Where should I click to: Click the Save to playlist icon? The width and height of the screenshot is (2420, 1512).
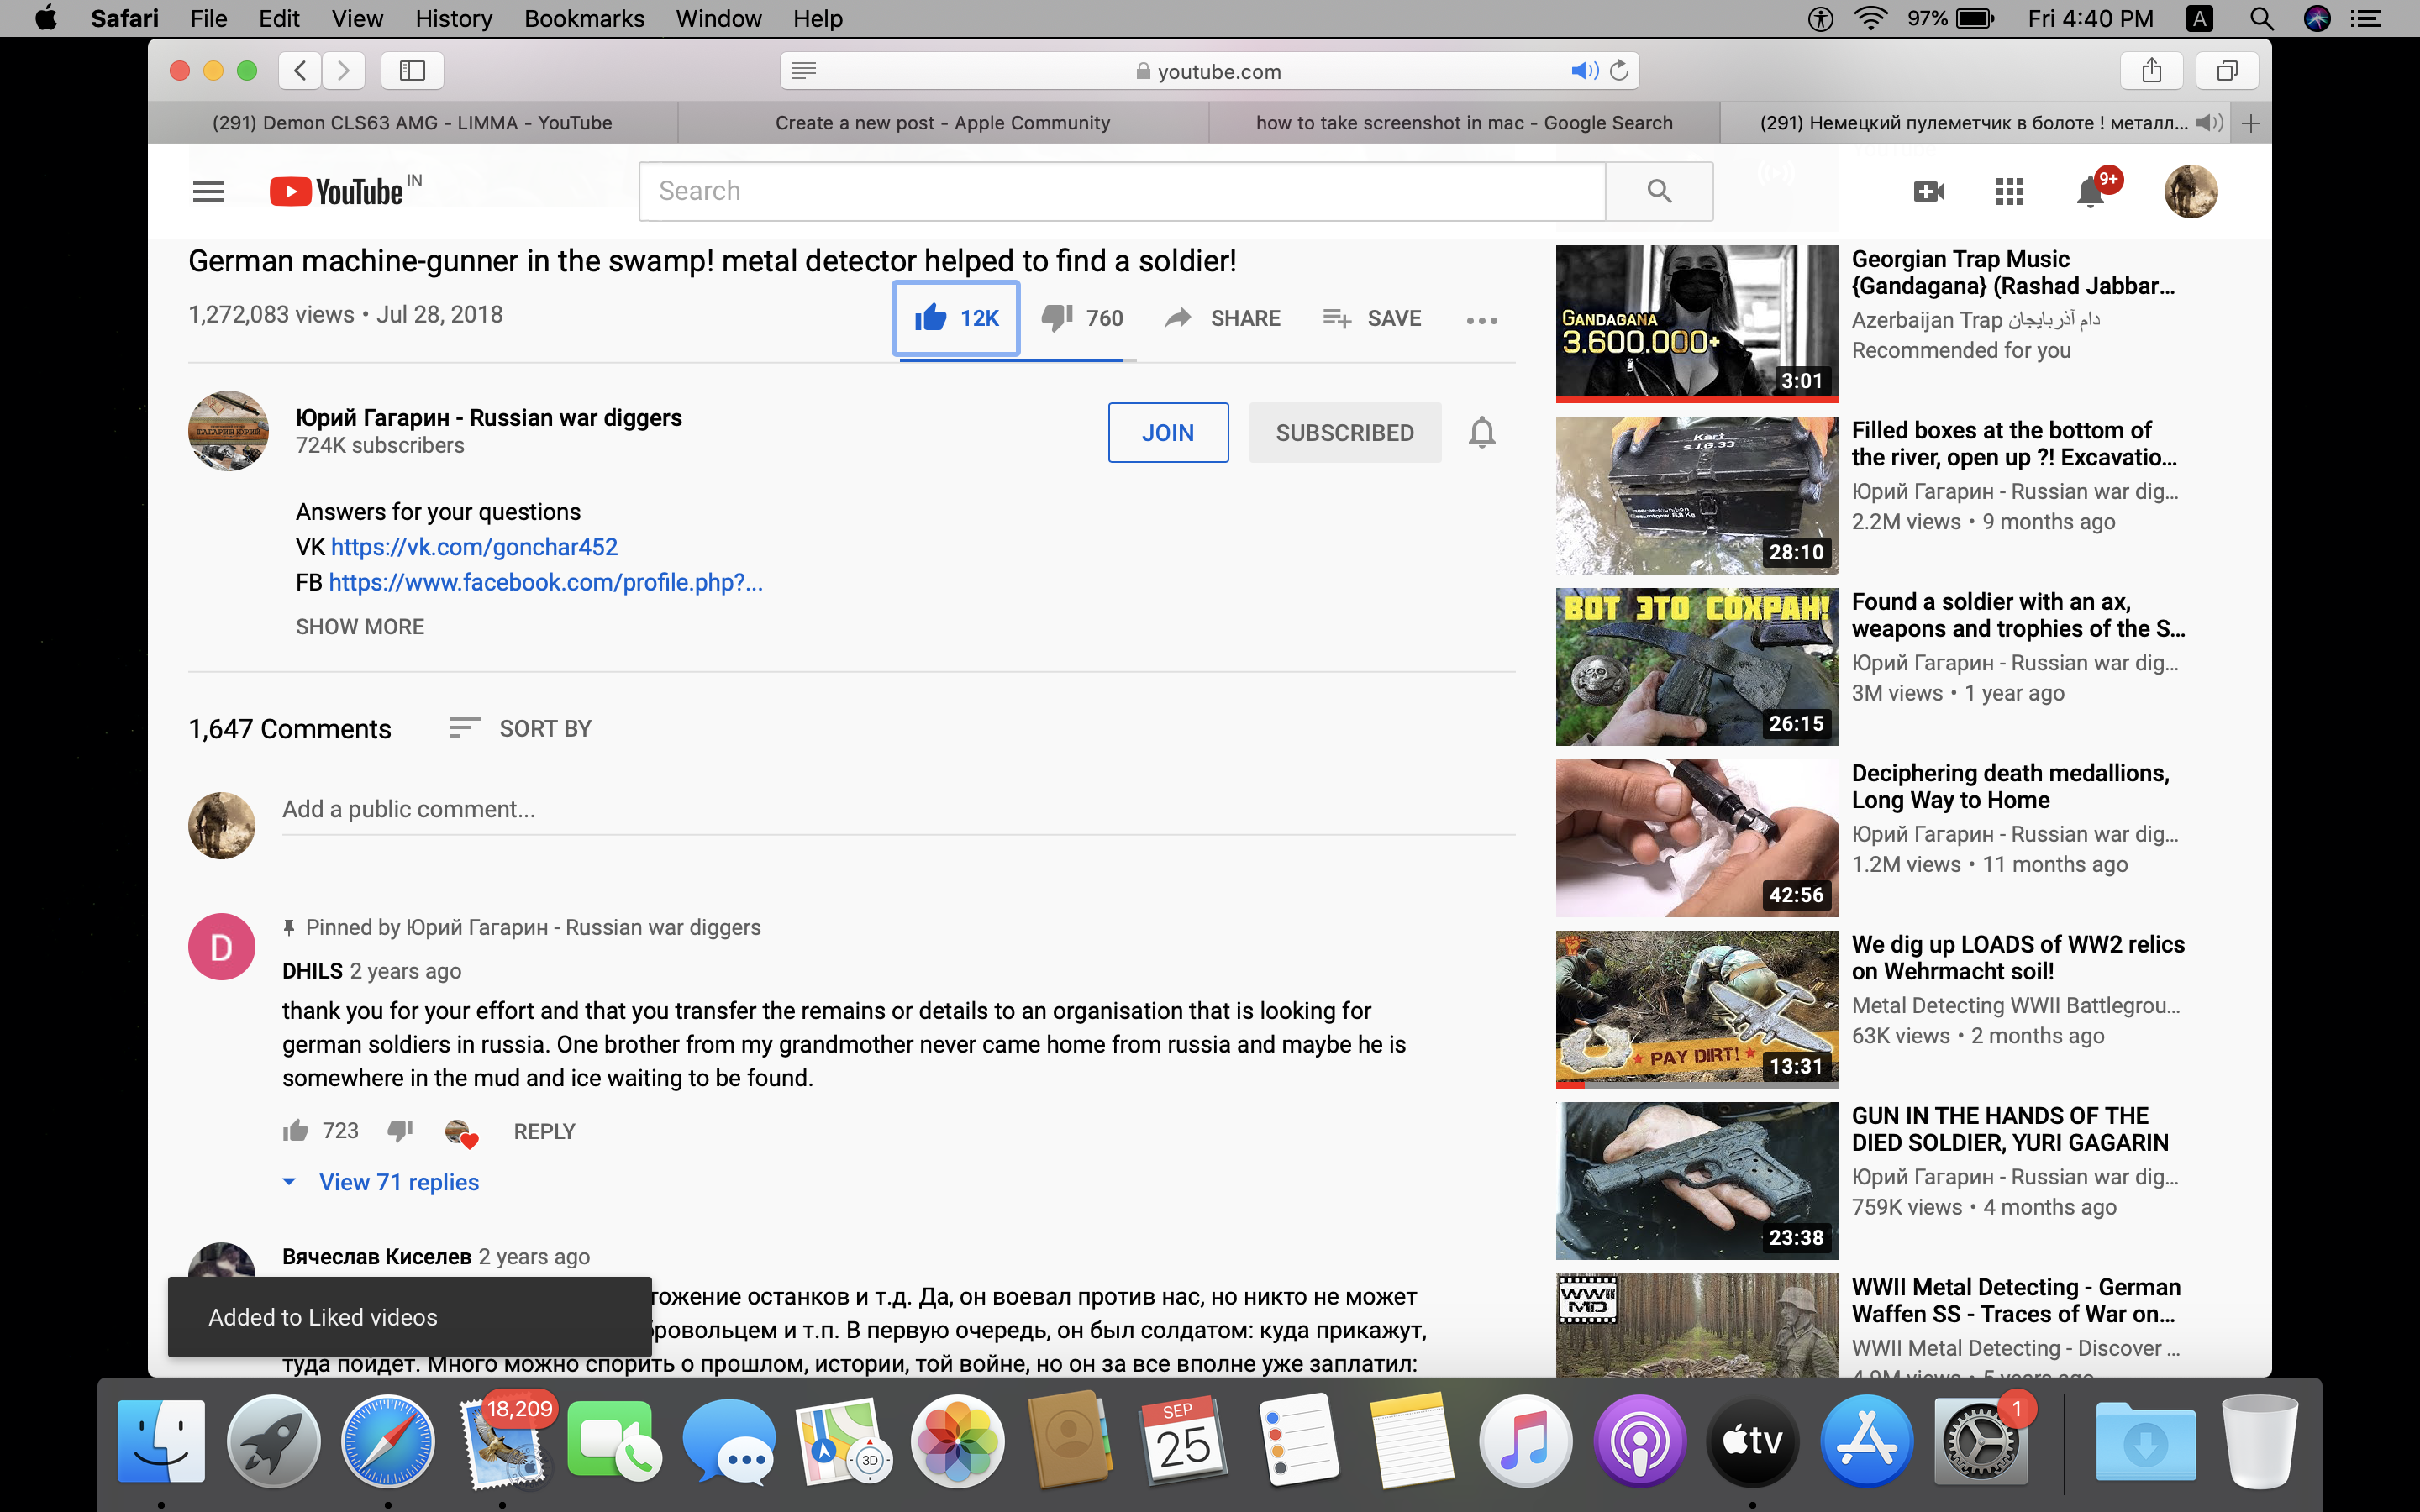click(1337, 318)
